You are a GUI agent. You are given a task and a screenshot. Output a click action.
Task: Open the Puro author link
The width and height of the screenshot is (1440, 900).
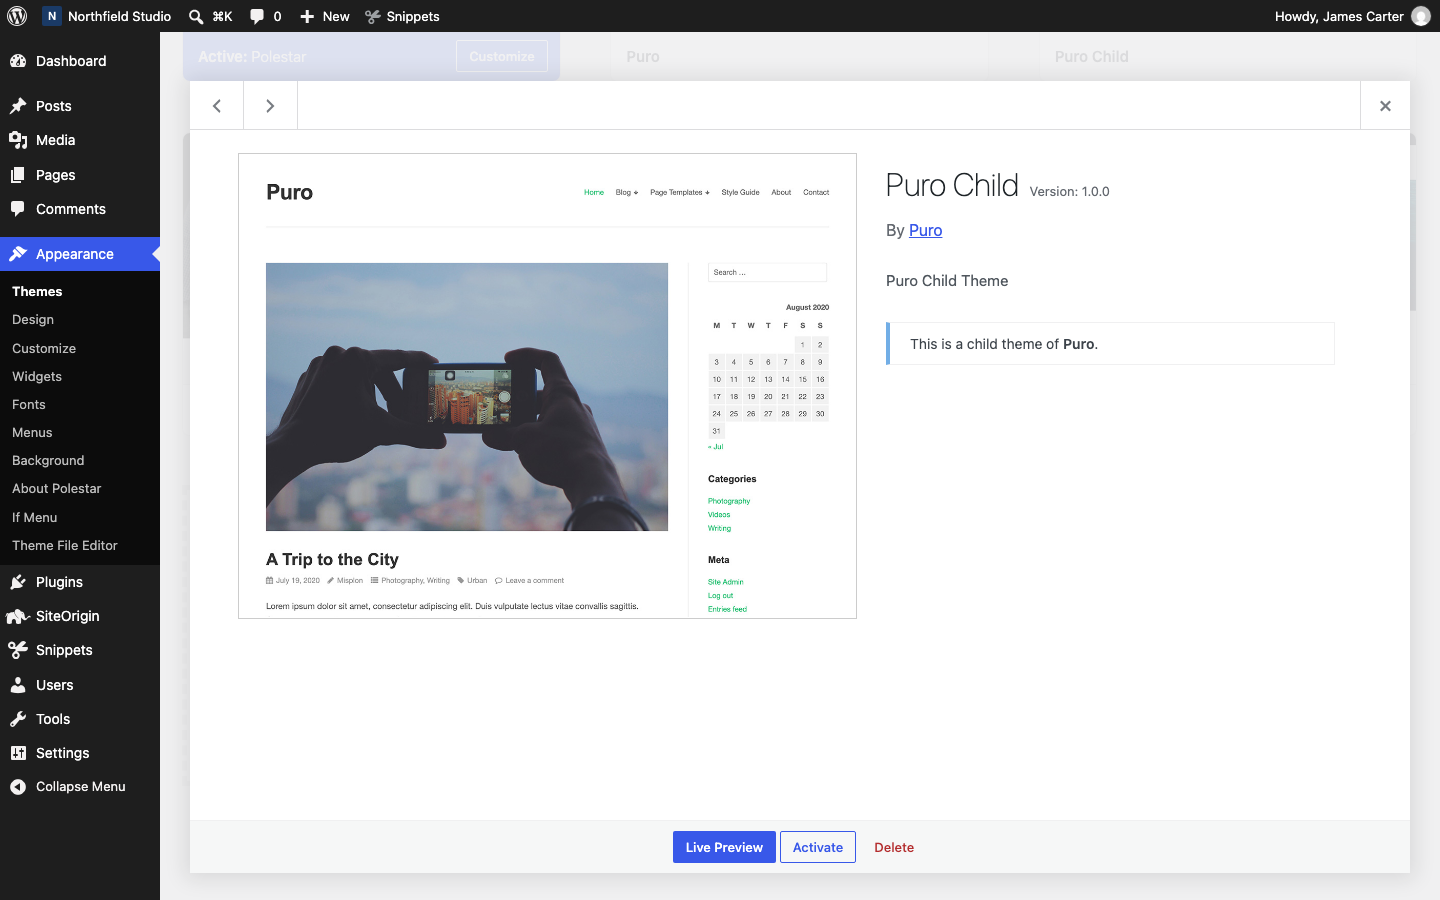(925, 230)
